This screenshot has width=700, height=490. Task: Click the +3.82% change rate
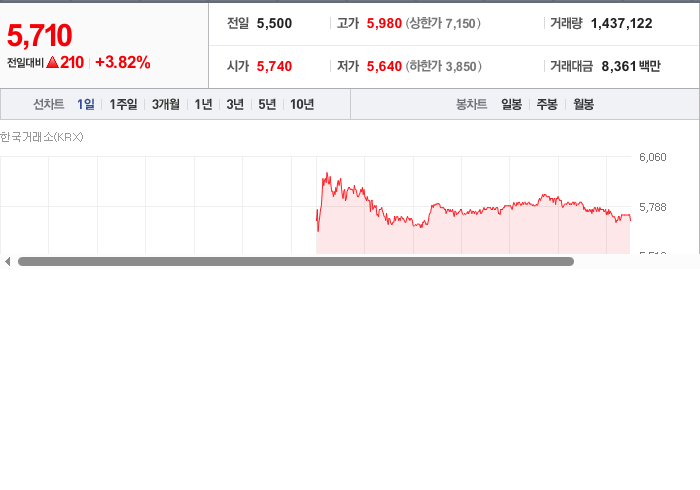point(123,62)
